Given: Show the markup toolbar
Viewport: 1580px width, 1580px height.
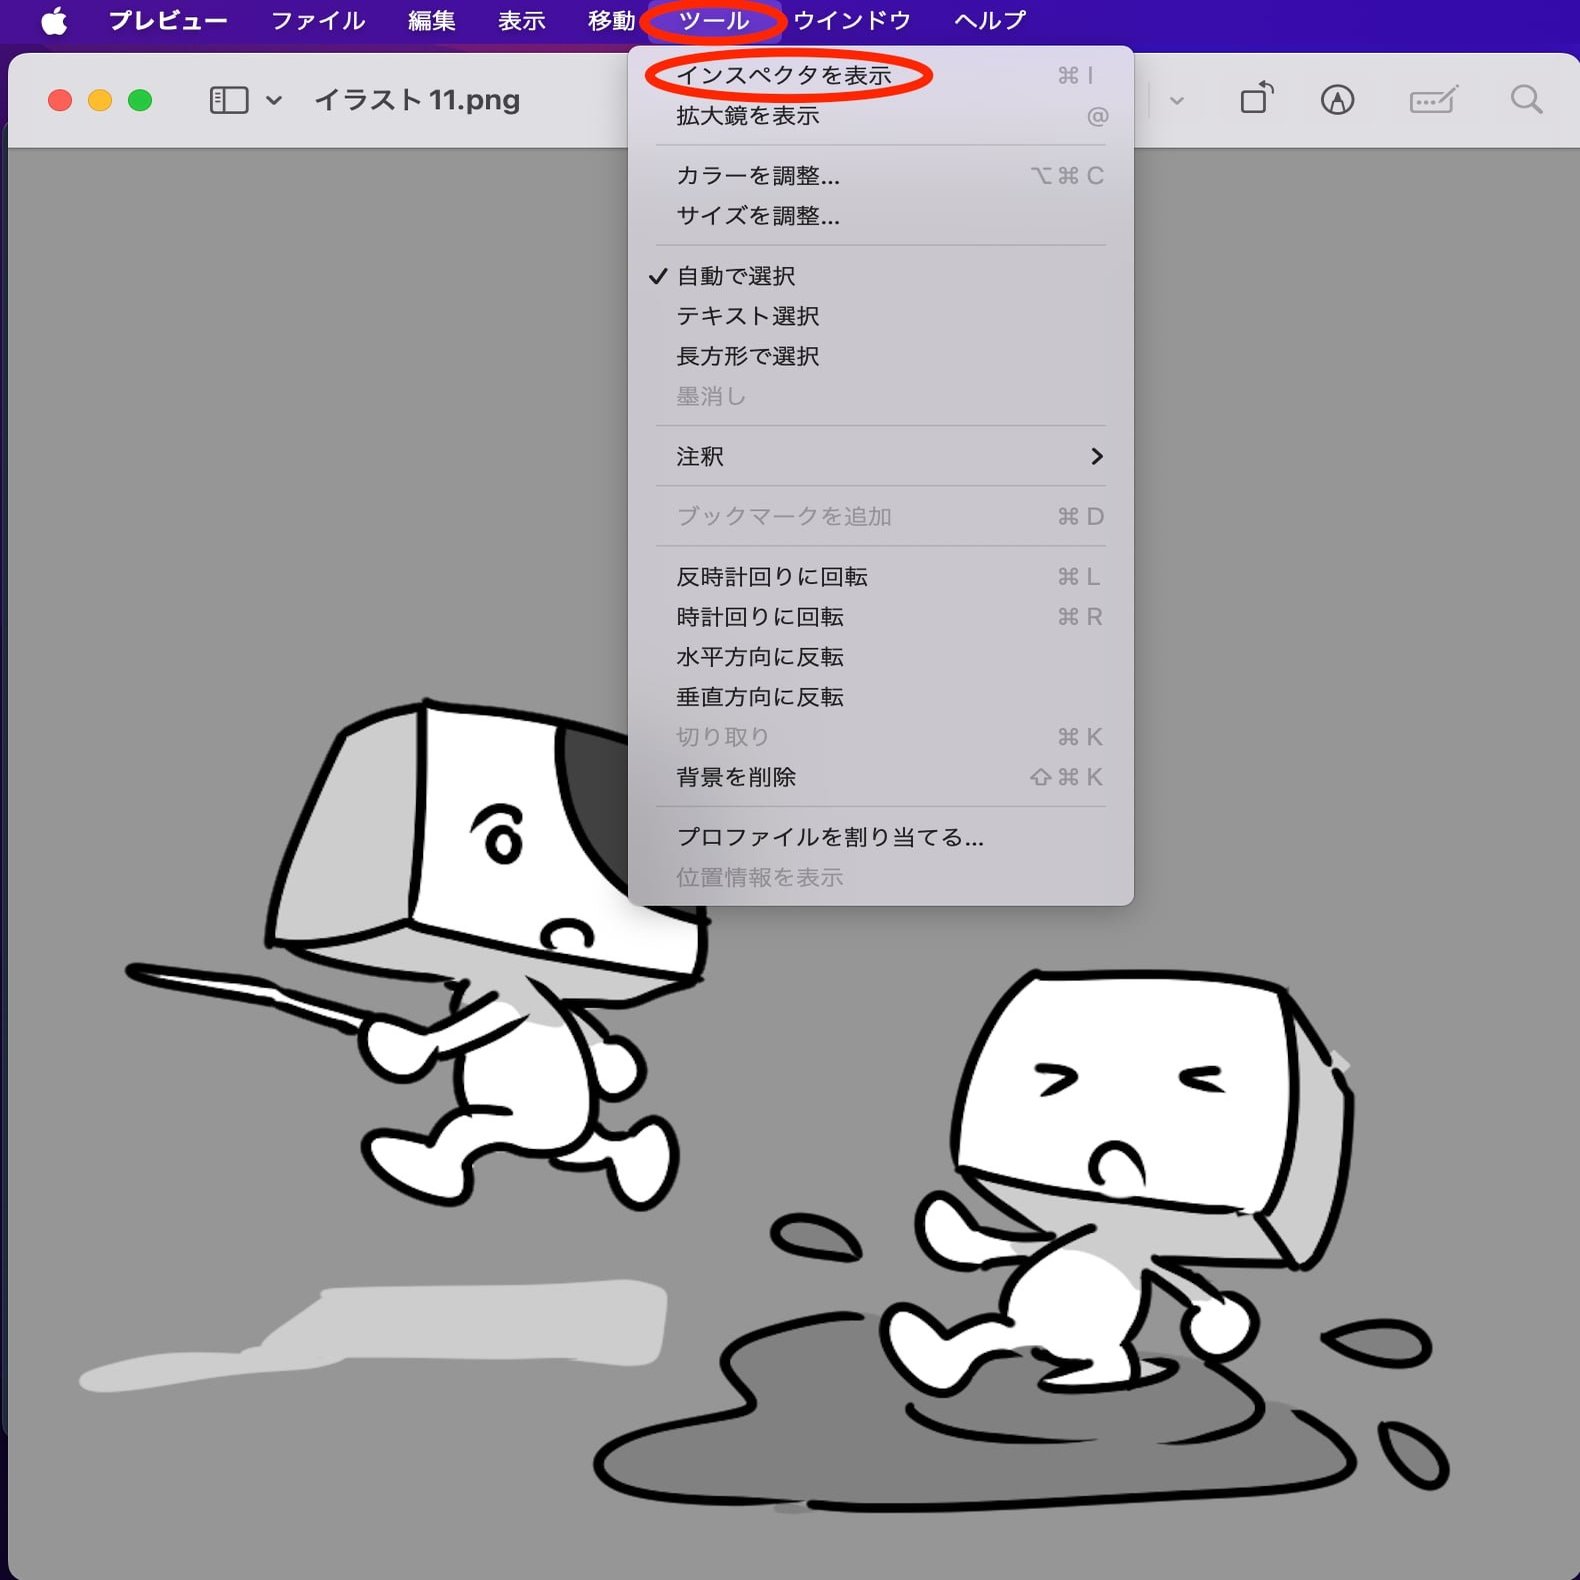Looking at the screenshot, I should 1337,100.
